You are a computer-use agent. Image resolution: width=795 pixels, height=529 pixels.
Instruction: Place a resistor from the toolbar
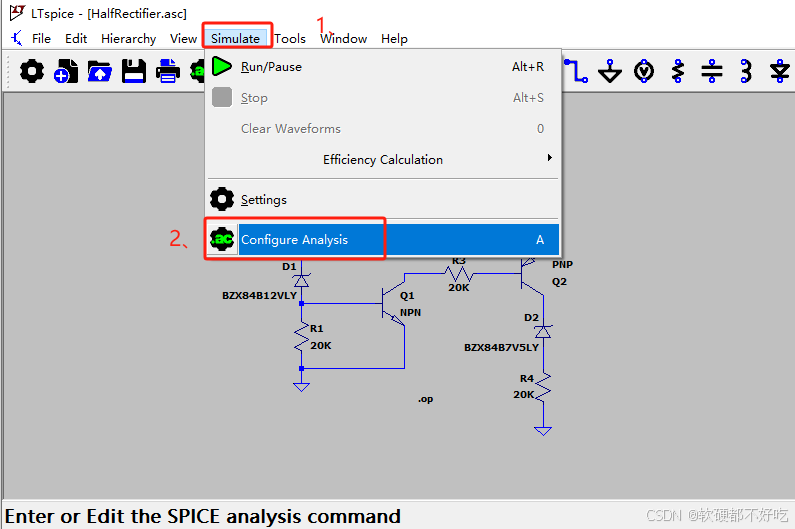(678, 71)
